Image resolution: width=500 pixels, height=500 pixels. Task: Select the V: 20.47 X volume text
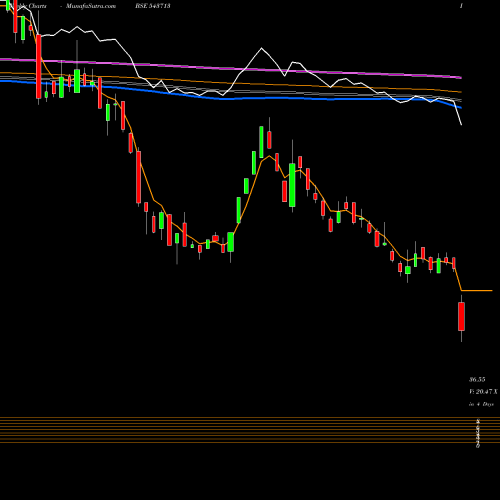(483, 392)
